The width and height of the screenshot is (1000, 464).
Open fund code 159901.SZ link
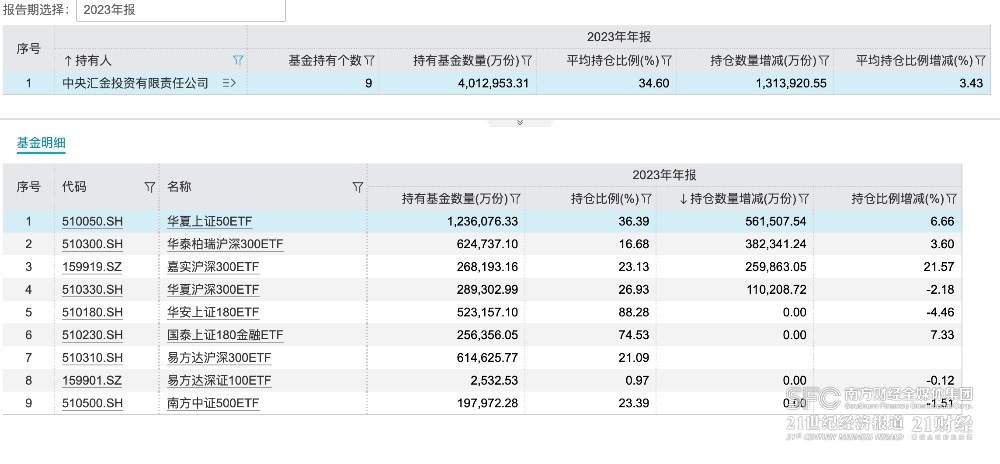(x=92, y=381)
